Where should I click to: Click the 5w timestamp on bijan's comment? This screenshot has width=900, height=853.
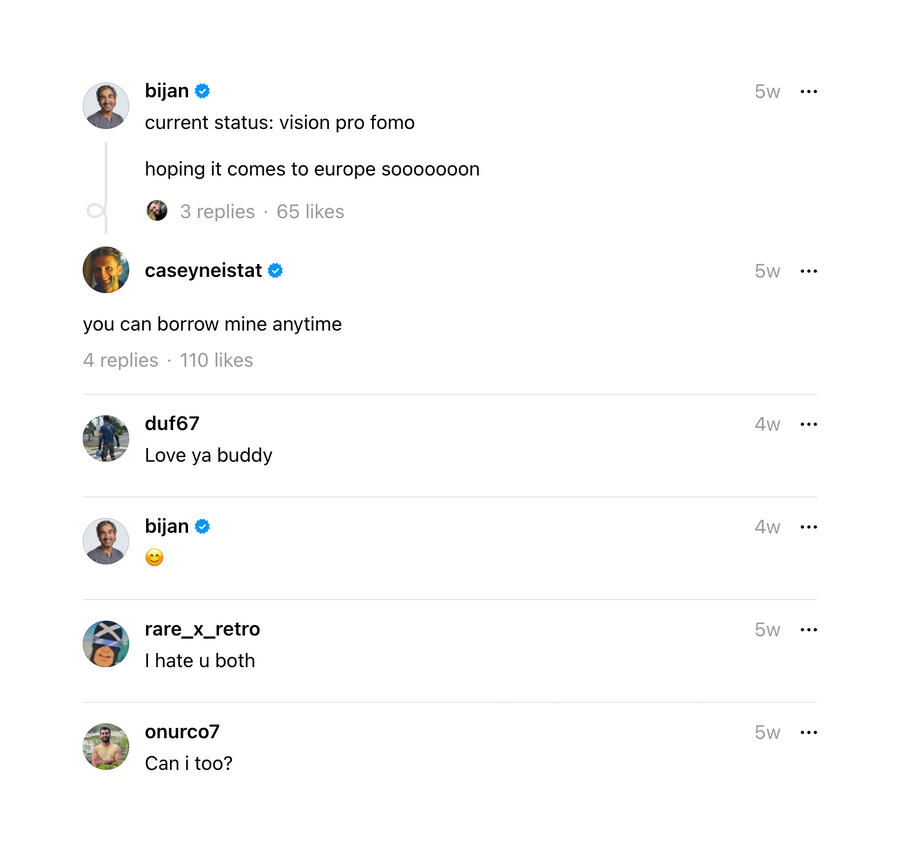[767, 91]
